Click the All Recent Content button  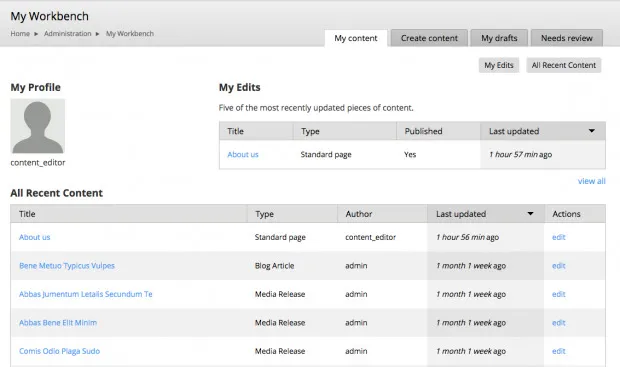coord(563,65)
